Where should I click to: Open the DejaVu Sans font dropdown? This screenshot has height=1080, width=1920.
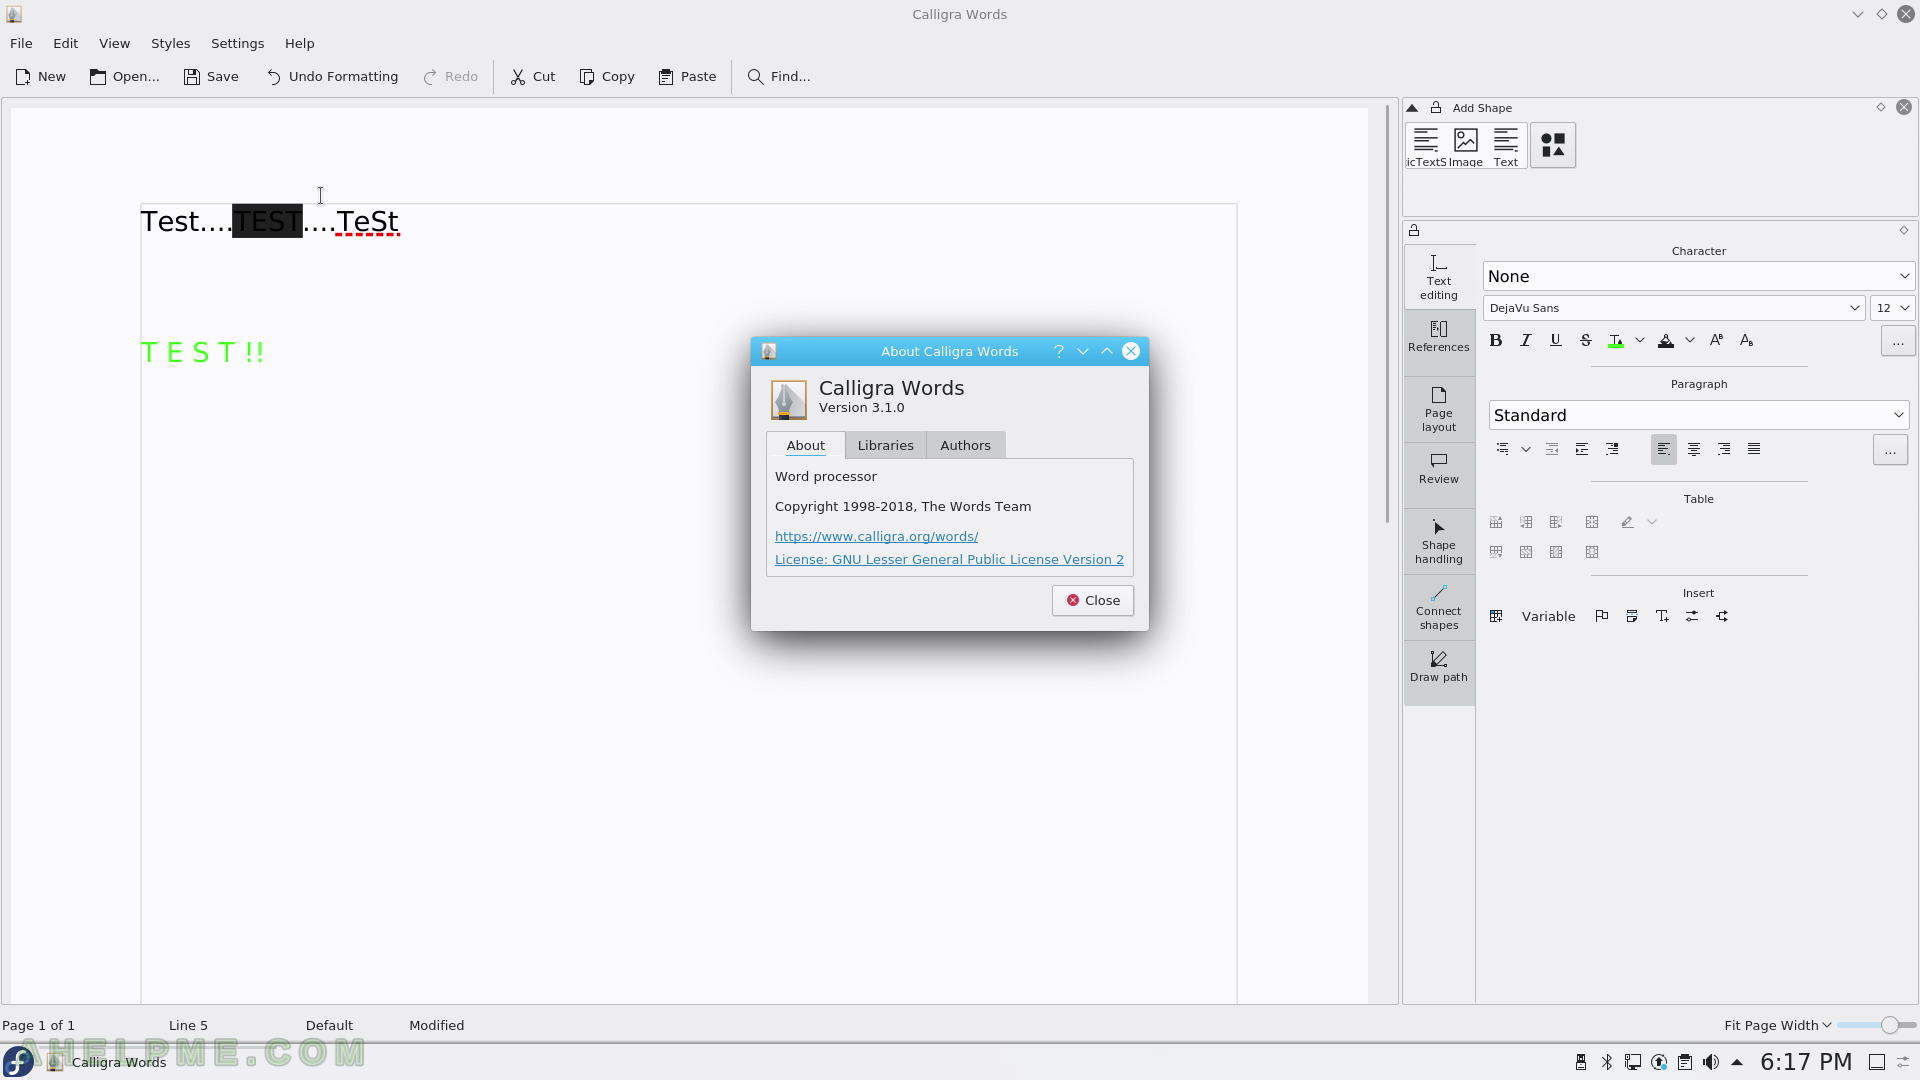1674,308
